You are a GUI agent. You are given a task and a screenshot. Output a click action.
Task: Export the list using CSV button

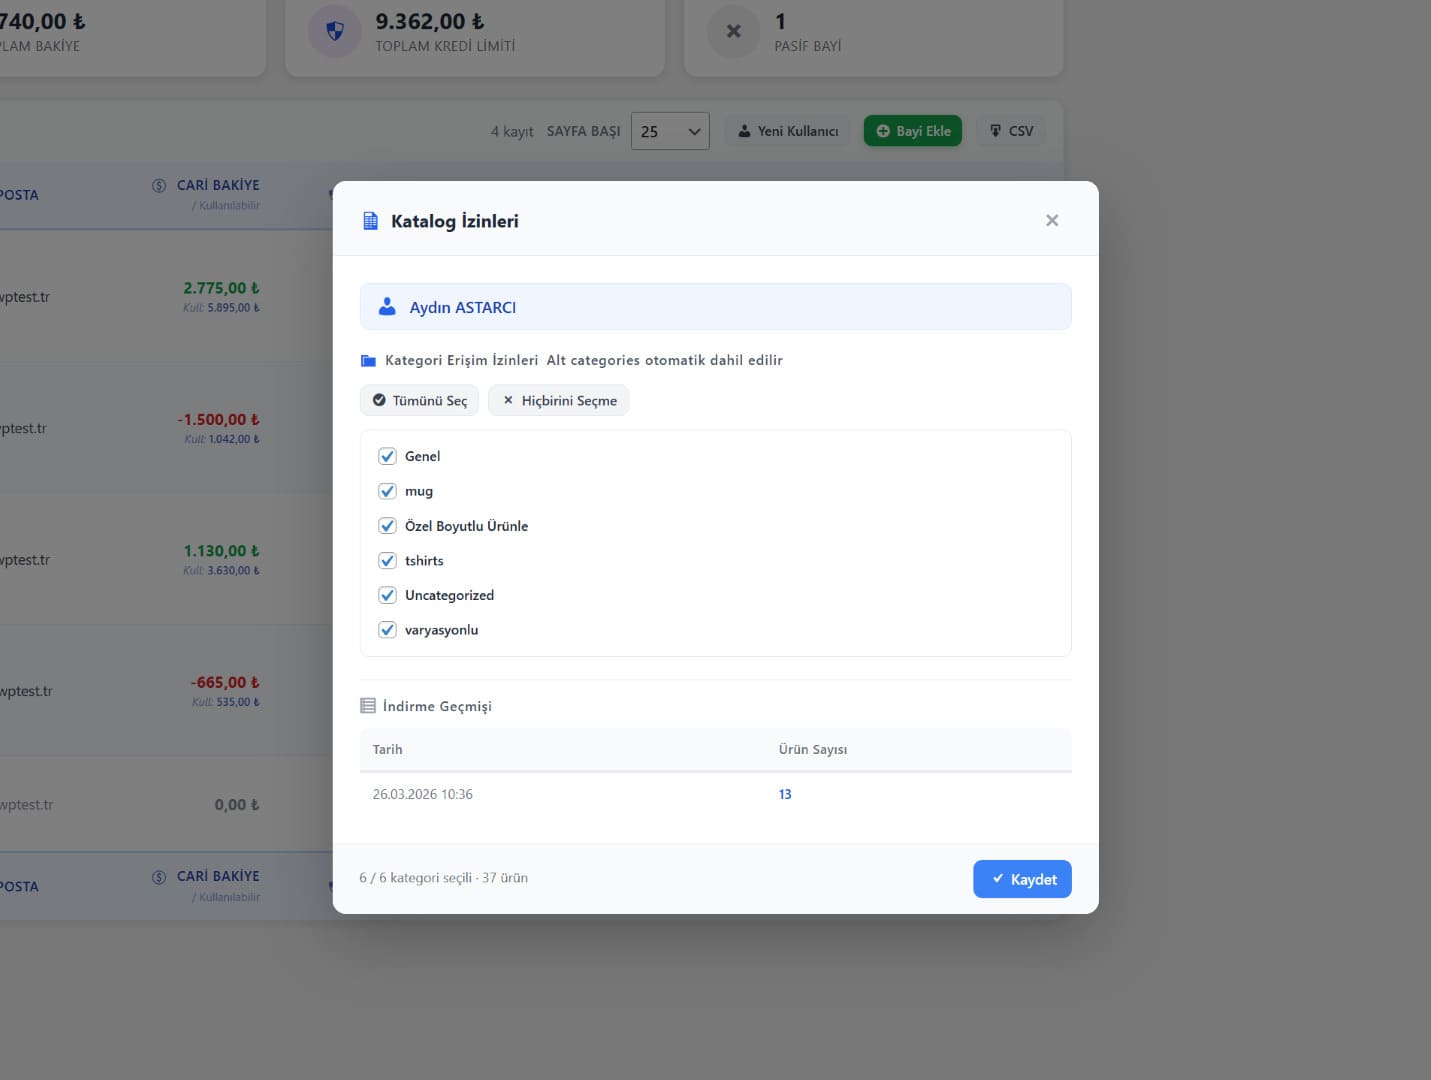(1011, 131)
